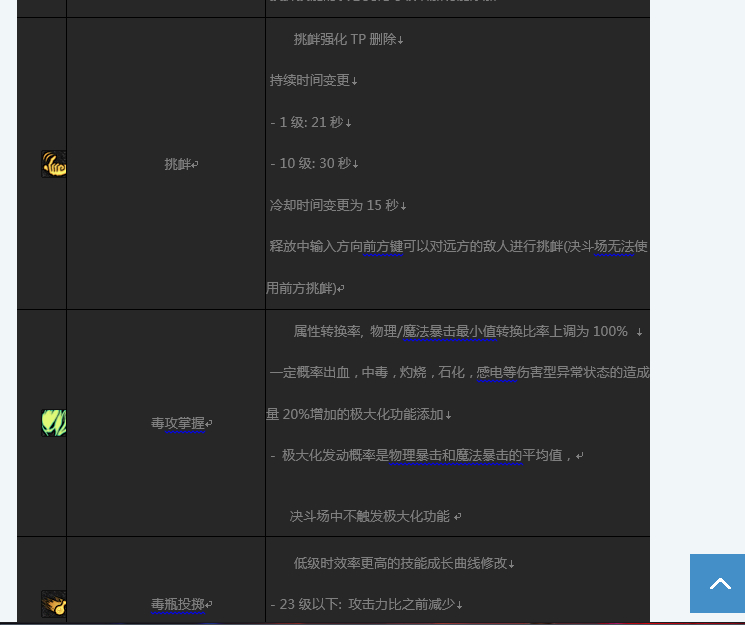
Task: Click the 毒瓶投掷 skill icon
Action: [54, 604]
